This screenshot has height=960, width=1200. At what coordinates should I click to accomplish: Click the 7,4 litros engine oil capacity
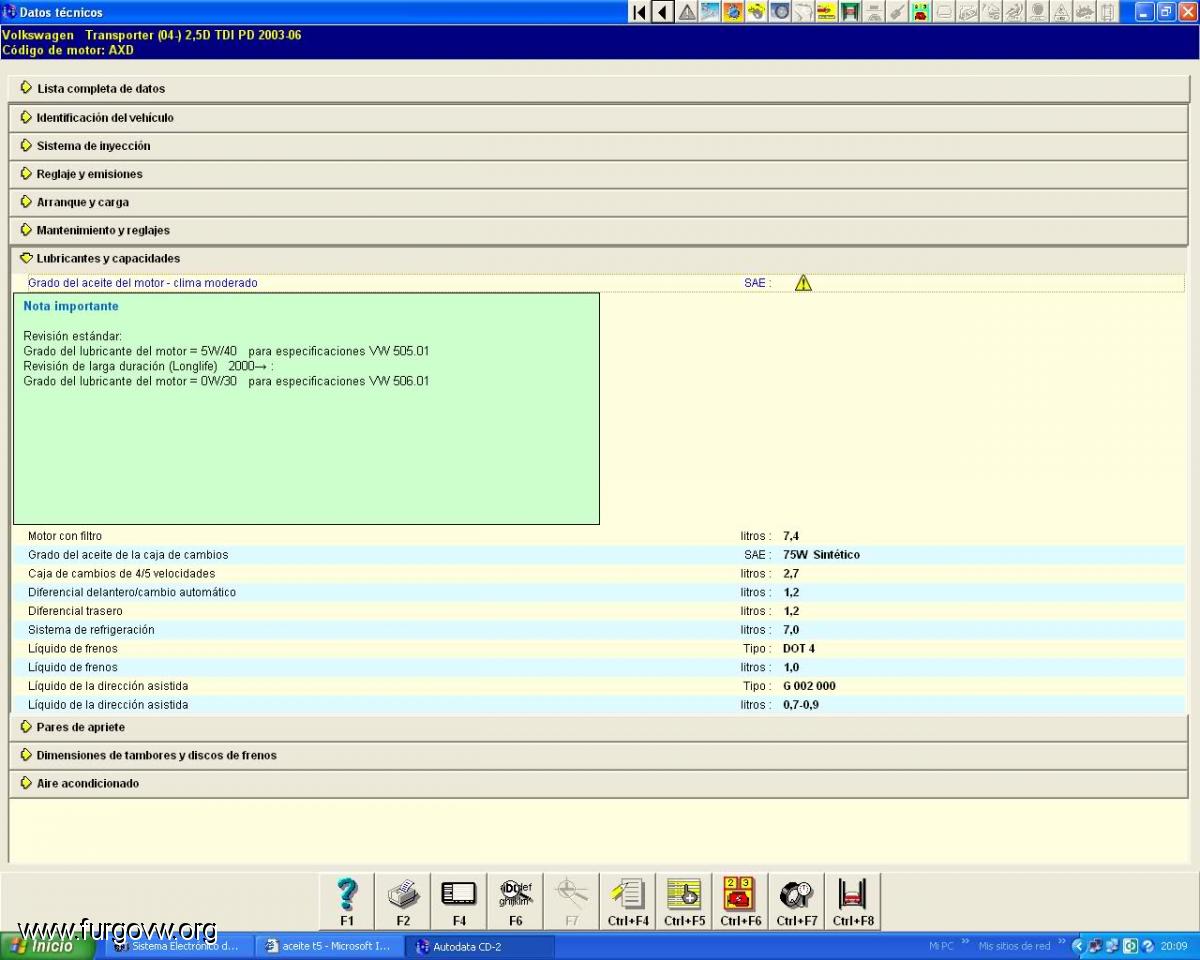791,536
